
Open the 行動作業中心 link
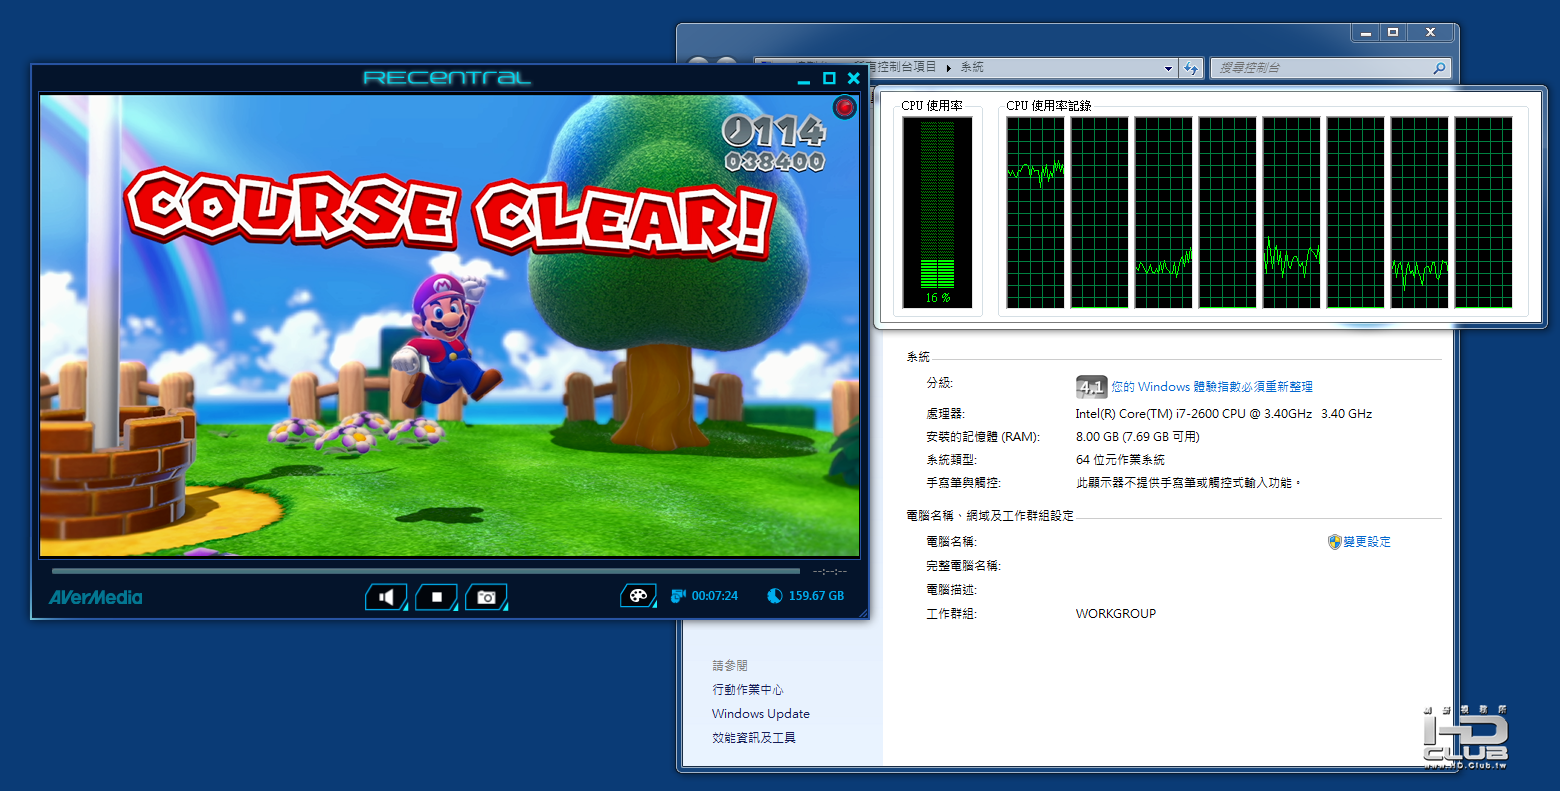747,690
